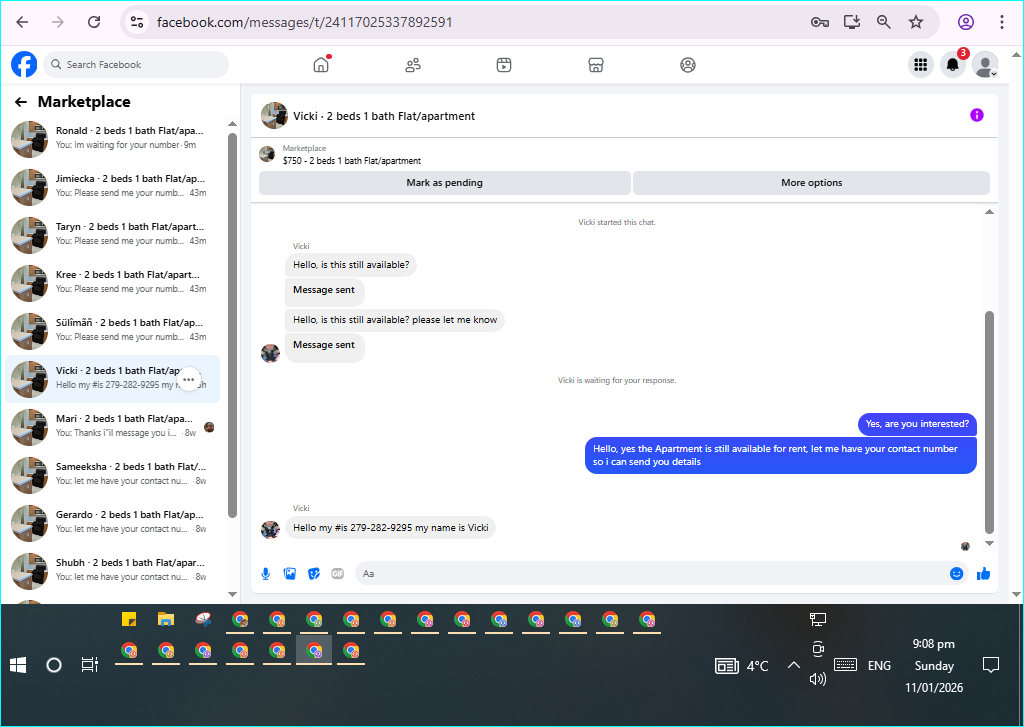Click the browser back arrow

tap(22, 22)
